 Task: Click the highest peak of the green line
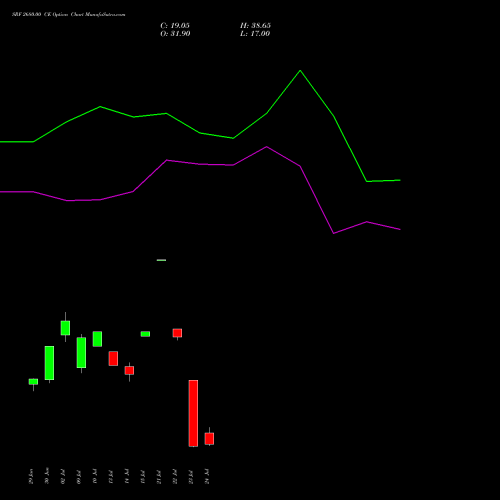tap(300, 71)
